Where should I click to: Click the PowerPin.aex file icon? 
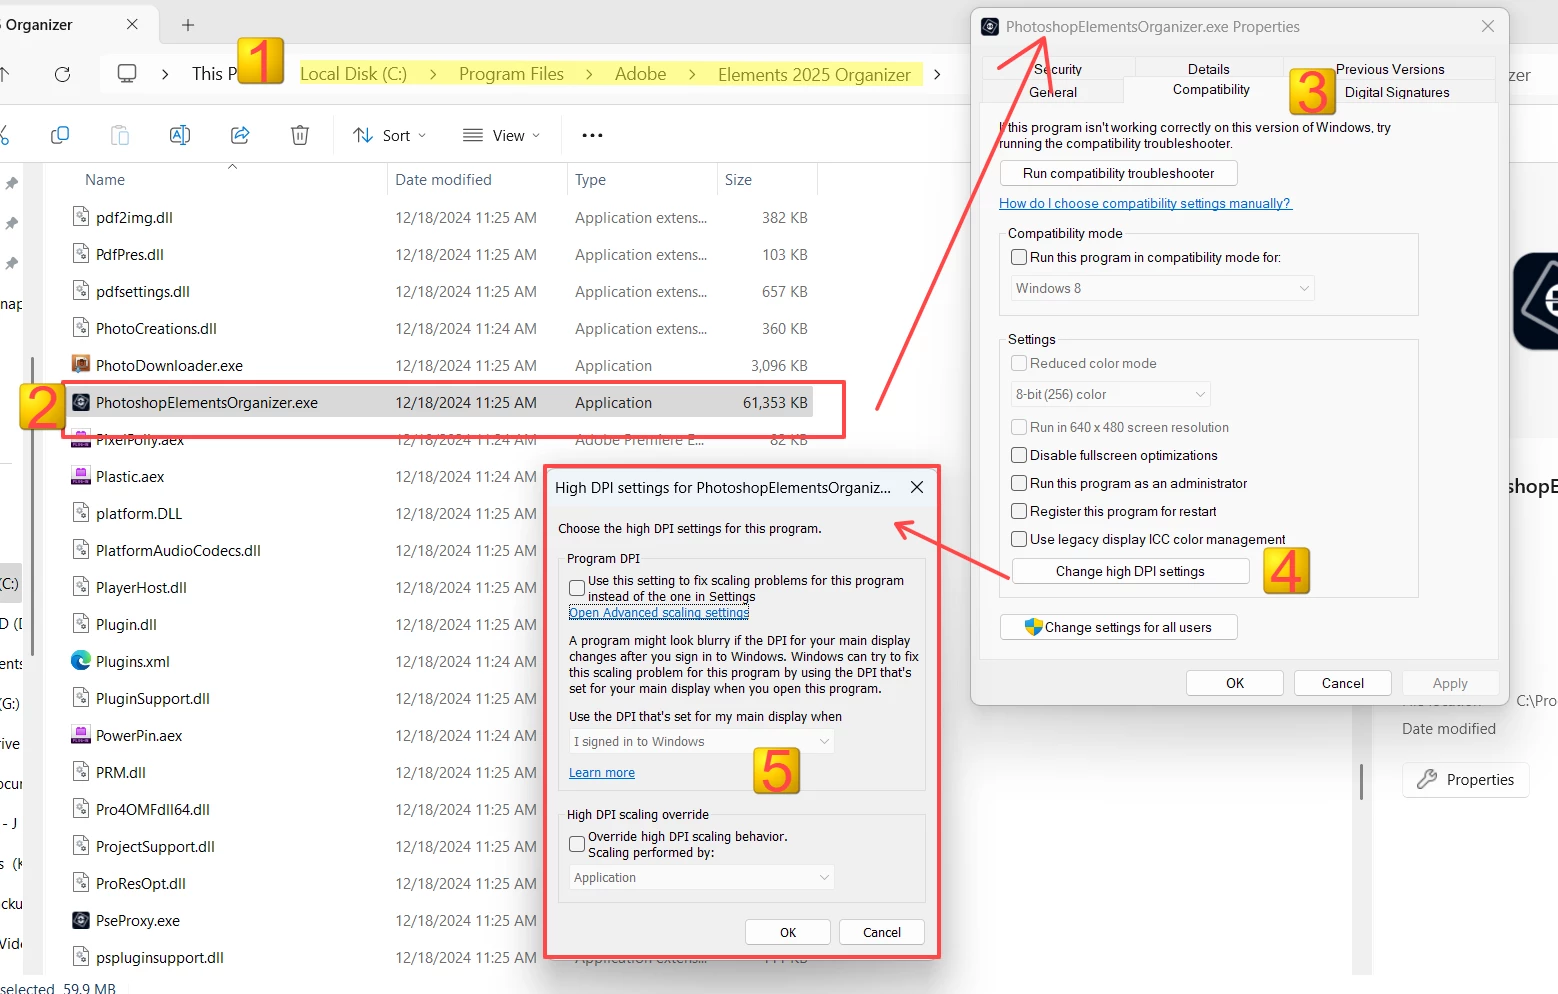[81, 735]
